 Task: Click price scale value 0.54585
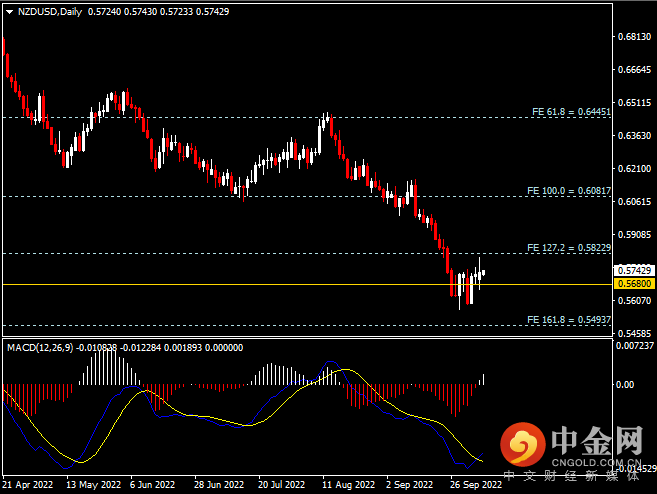click(x=634, y=334)
